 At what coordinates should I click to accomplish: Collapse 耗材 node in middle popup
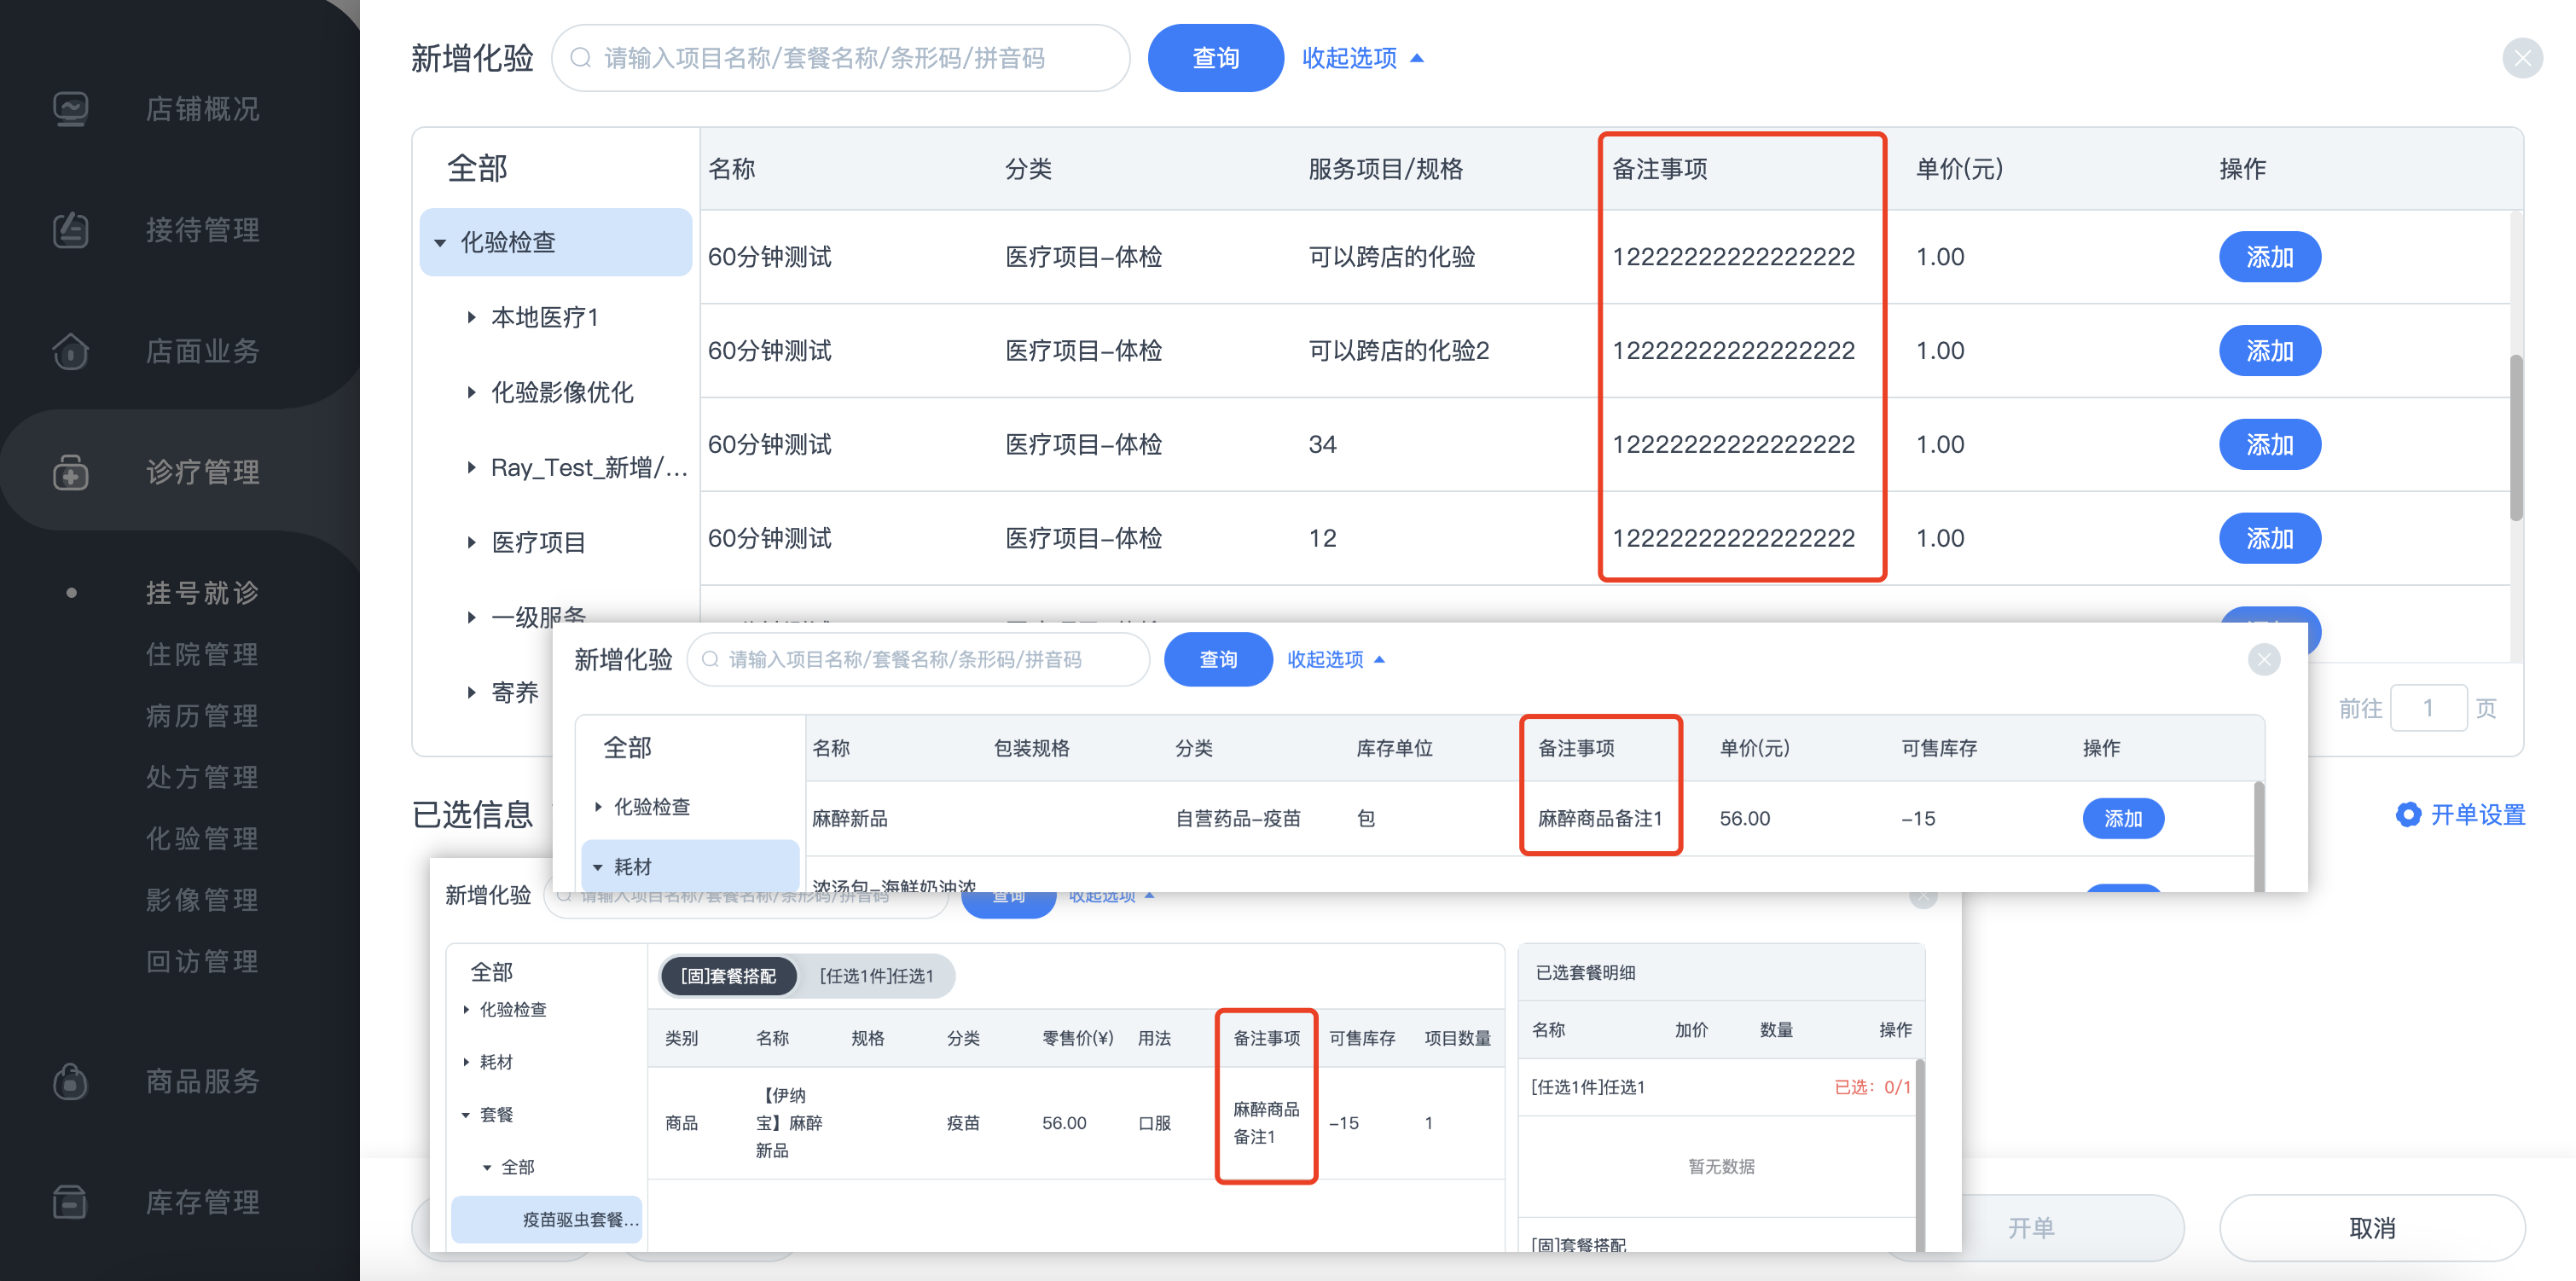click(x=598, y=867)
